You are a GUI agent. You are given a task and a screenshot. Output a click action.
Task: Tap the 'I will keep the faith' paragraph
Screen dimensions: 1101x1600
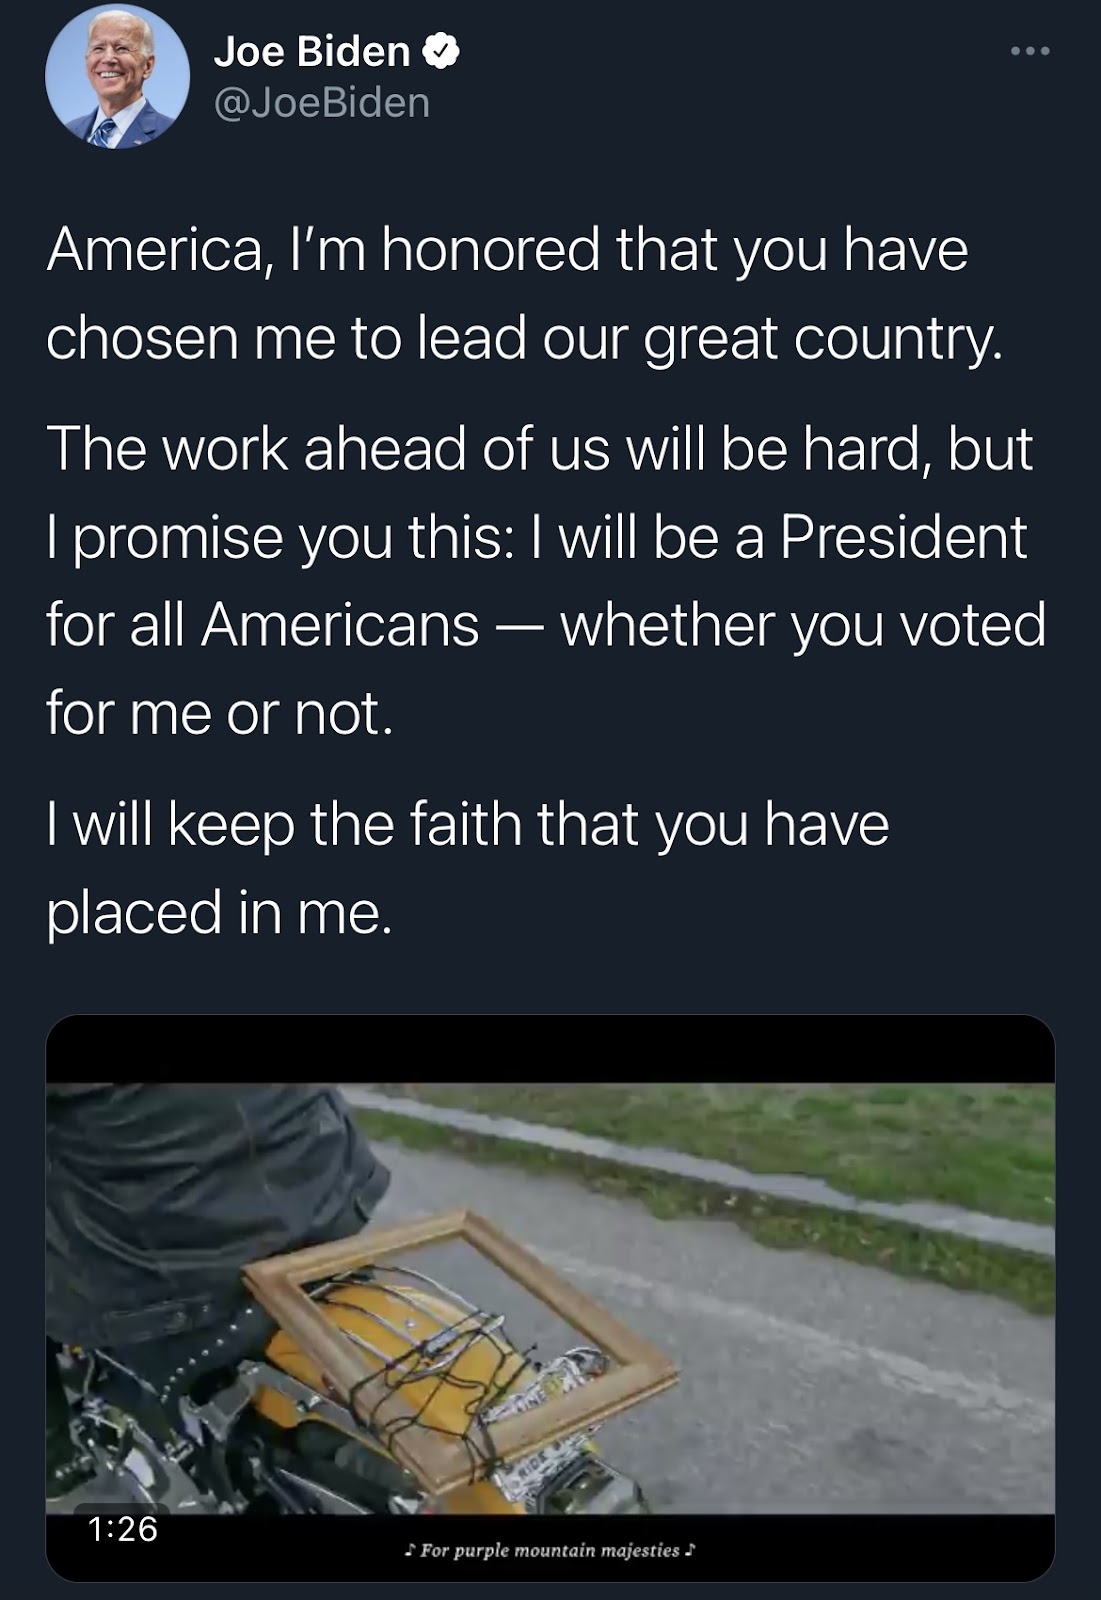pos(467,868)
